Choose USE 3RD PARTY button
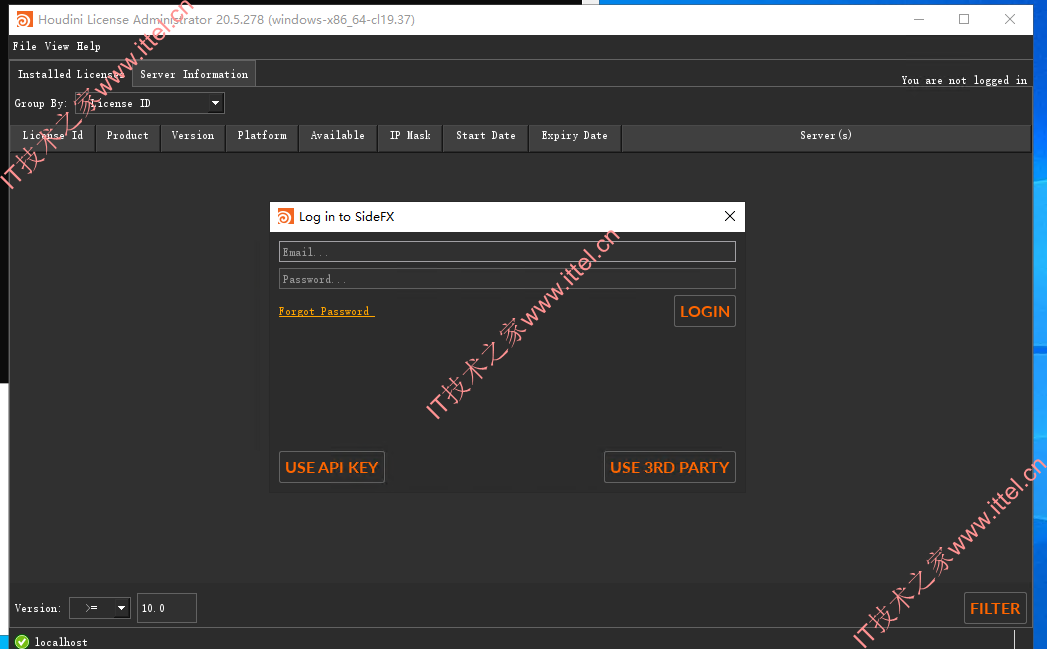The width and height of the screenshot is (1047, 649). point(670,467)
